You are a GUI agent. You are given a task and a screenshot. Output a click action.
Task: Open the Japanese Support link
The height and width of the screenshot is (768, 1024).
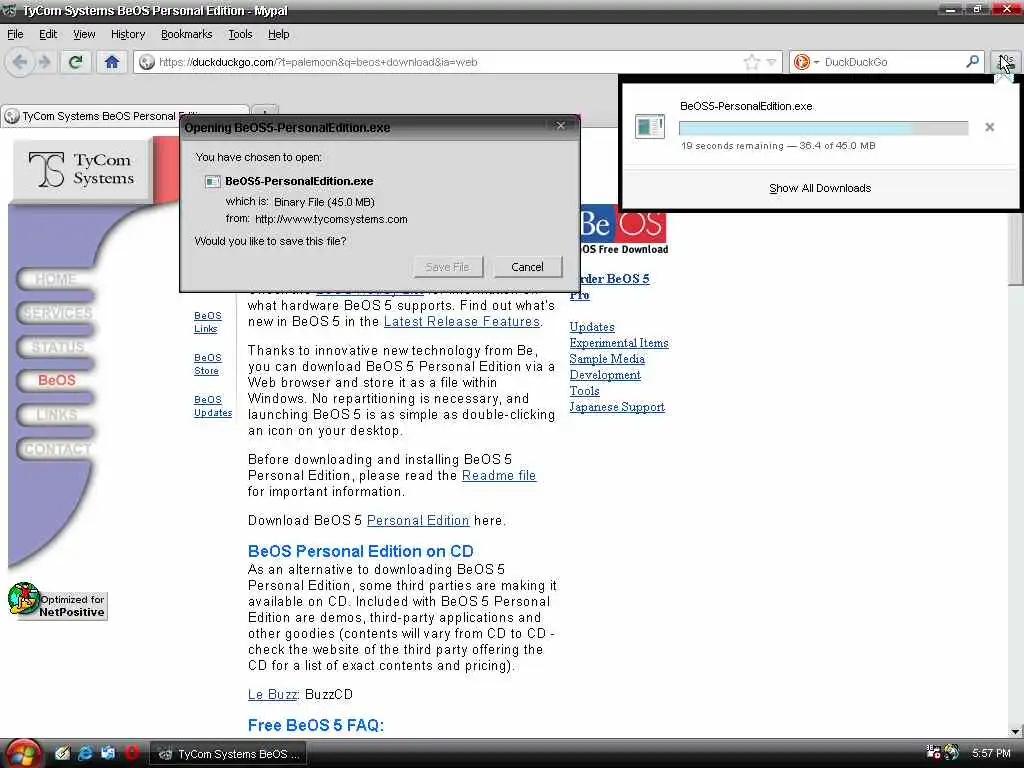617,407
